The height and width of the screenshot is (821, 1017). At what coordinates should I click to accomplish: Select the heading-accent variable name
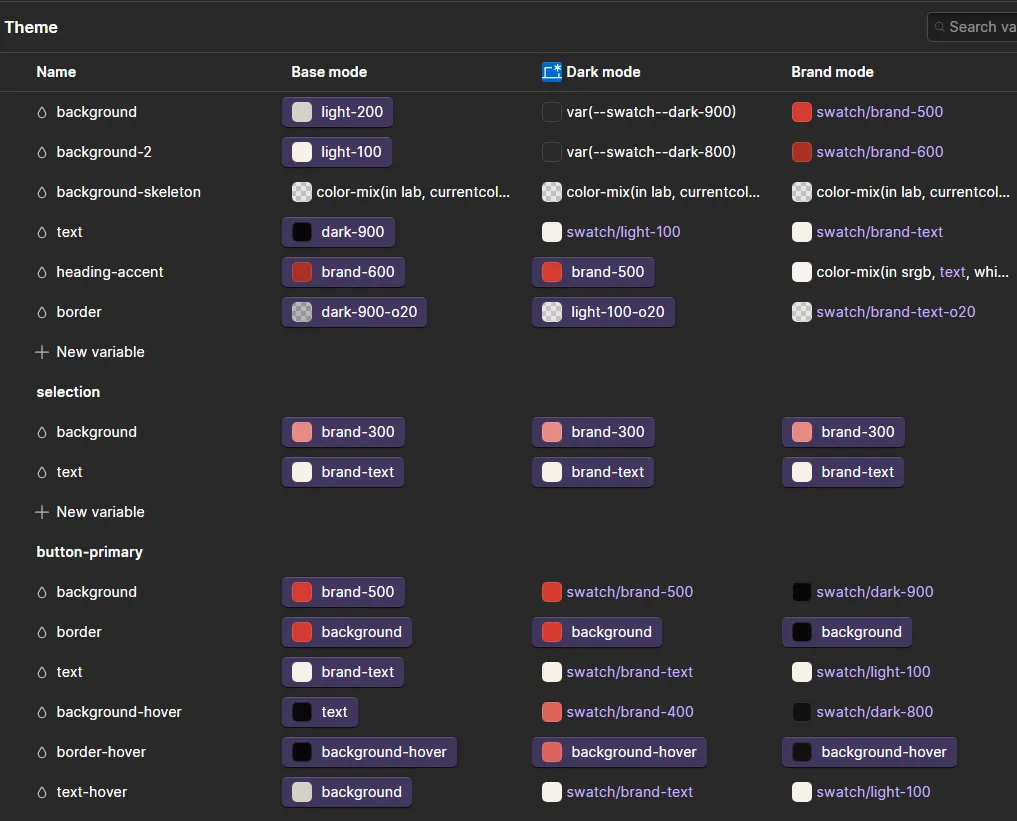[110, 272]
